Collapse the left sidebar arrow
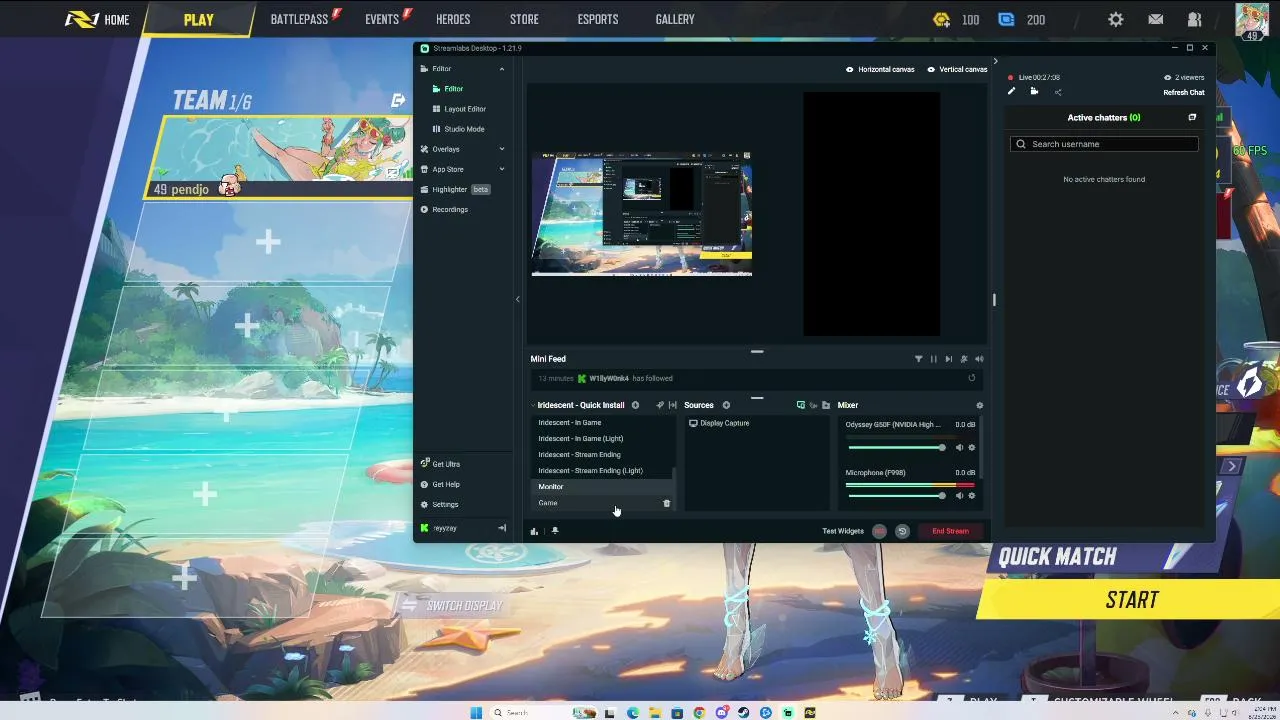Screen dimensions: 1280x720 (517, 299)
